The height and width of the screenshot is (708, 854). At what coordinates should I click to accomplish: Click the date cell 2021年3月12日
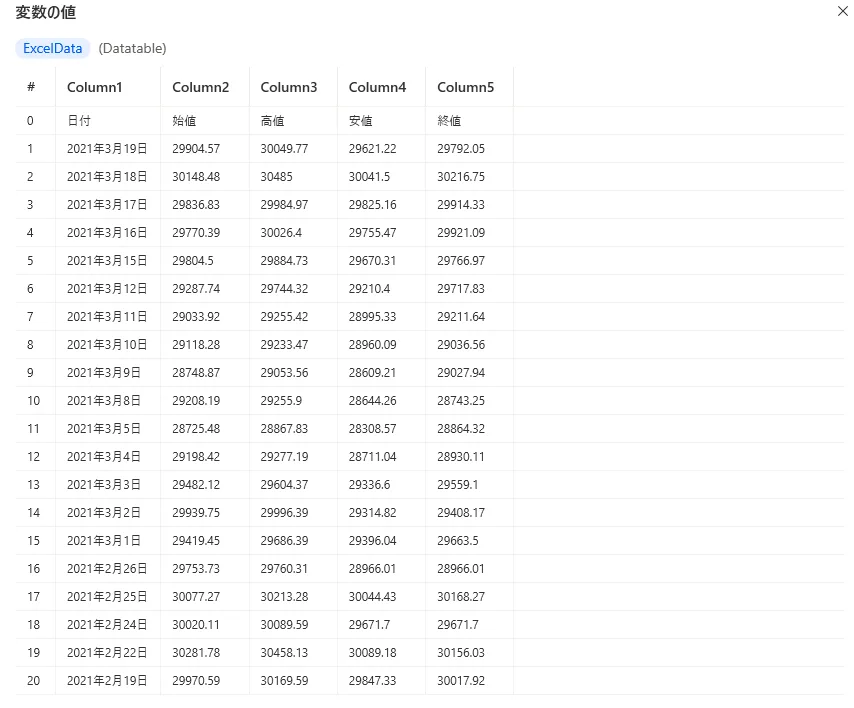[107, 289]
